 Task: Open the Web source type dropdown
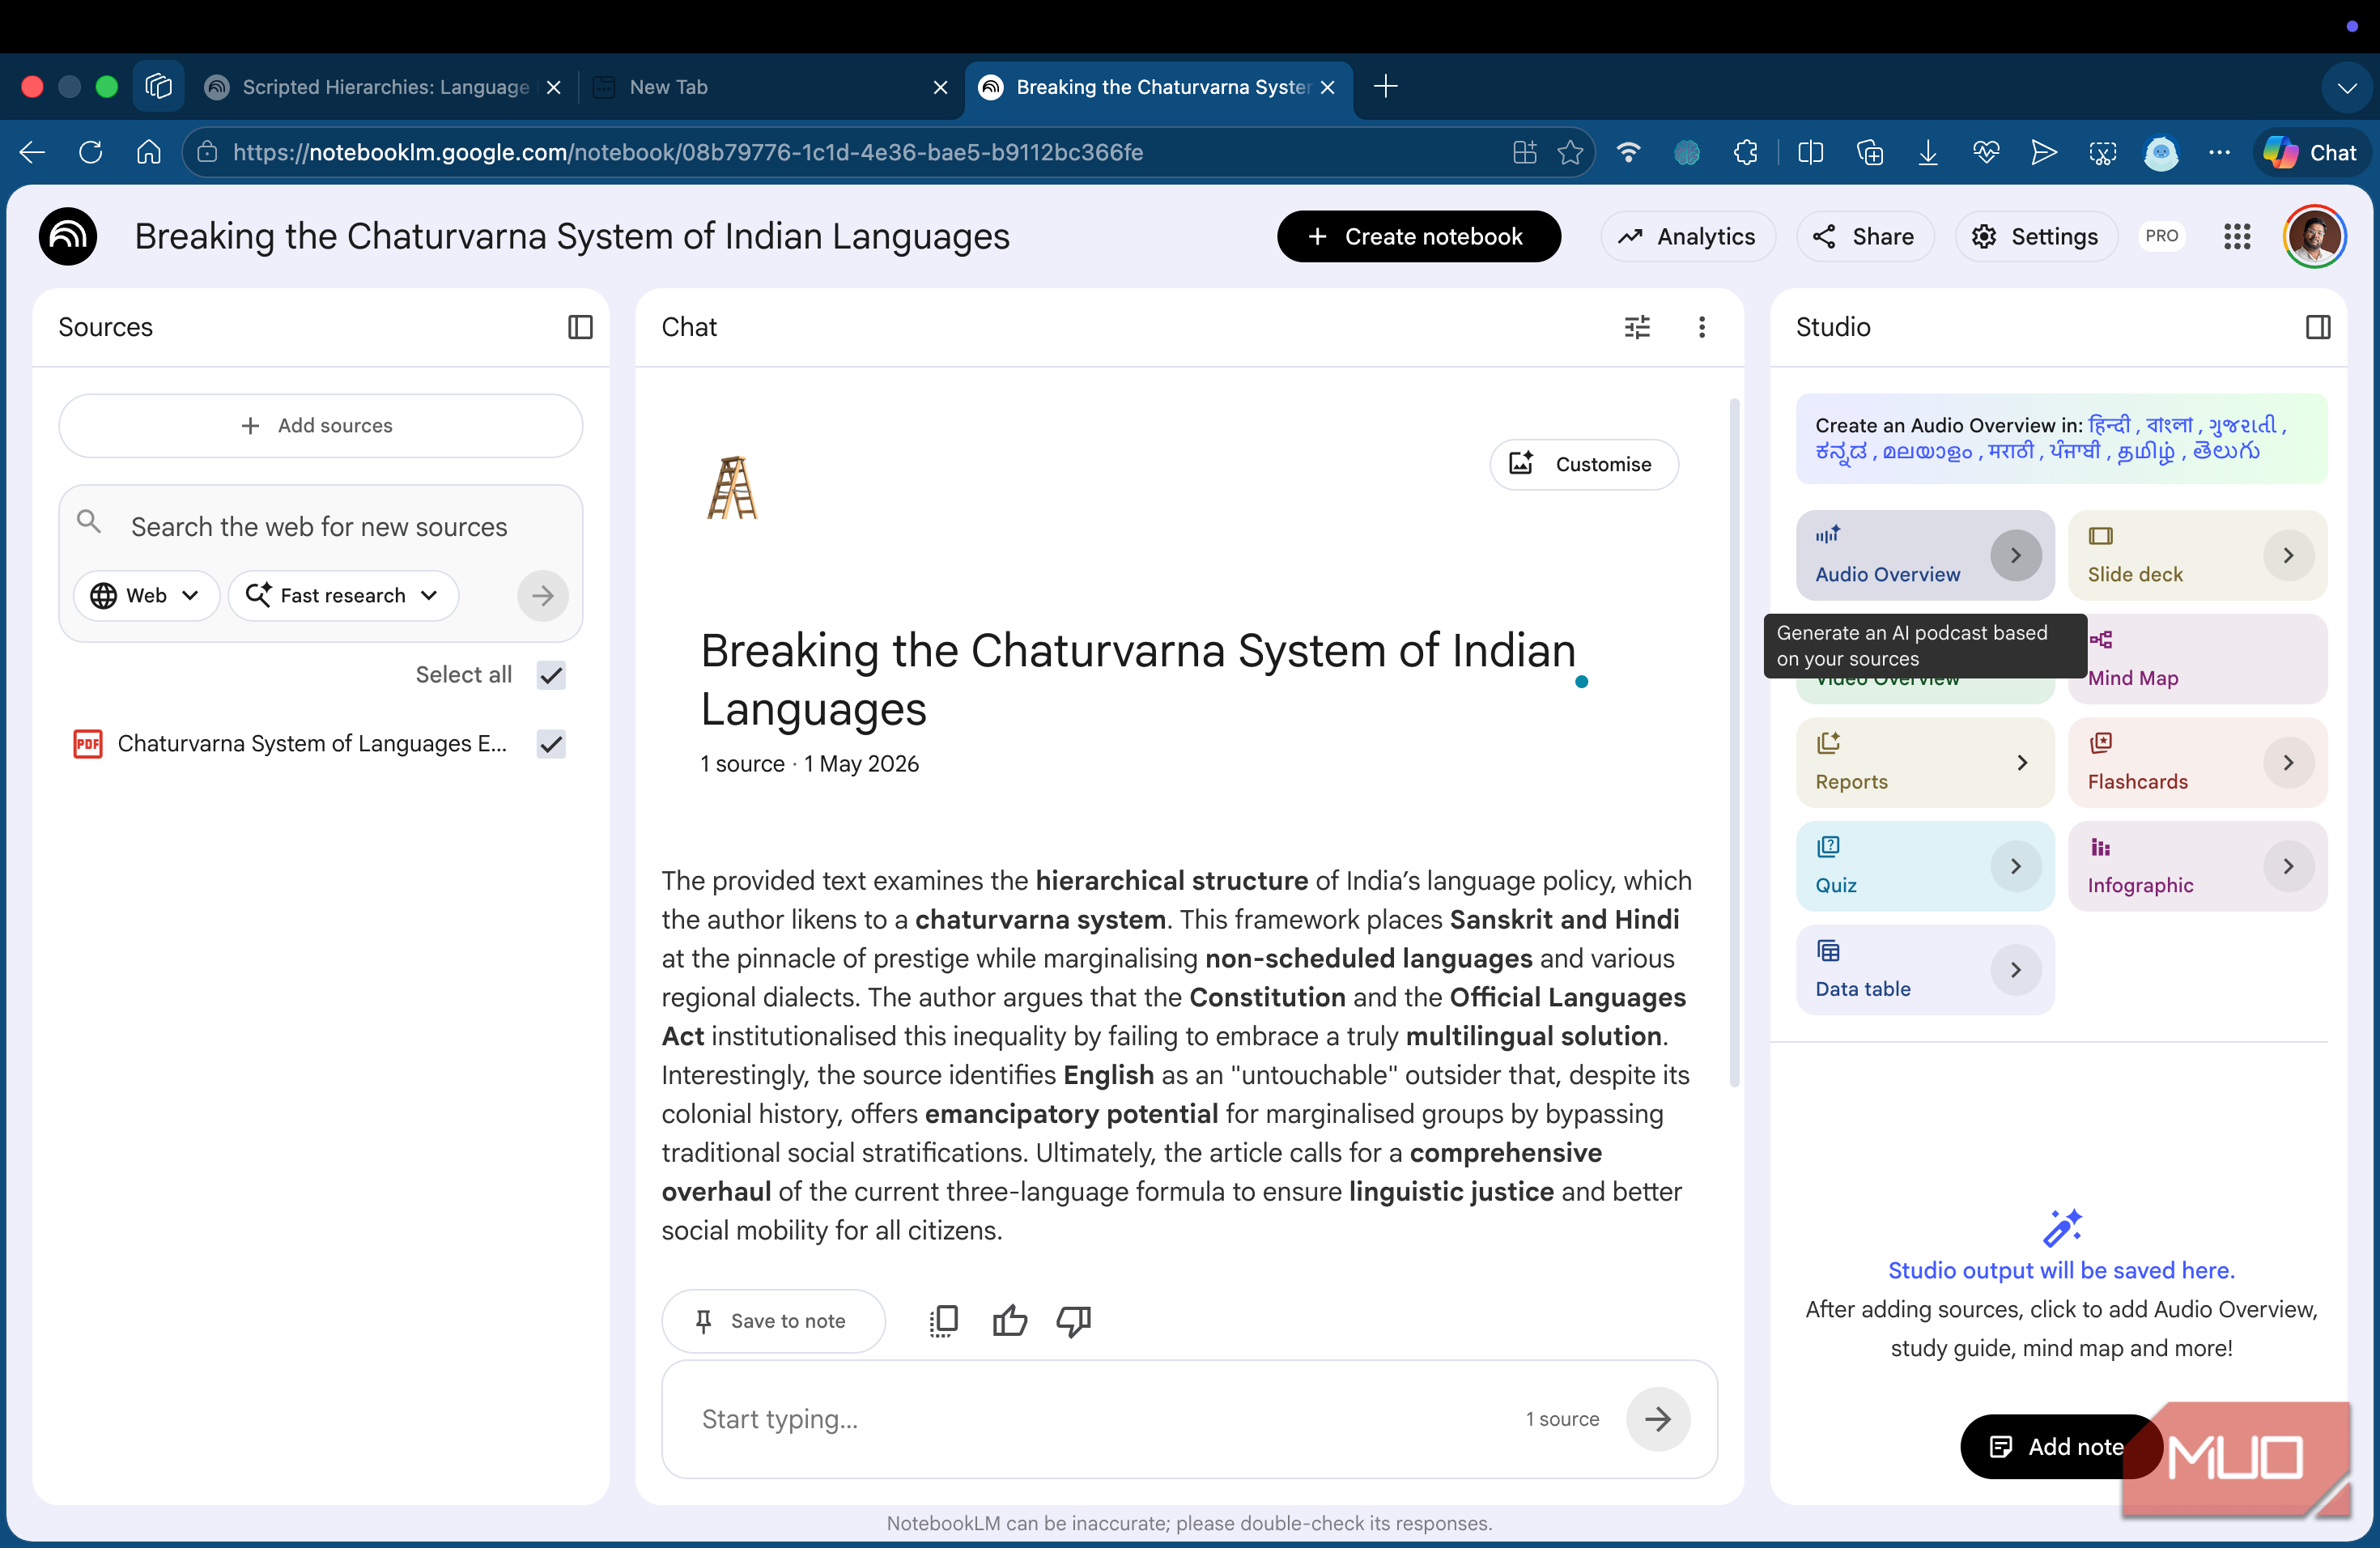coord(145,596)
